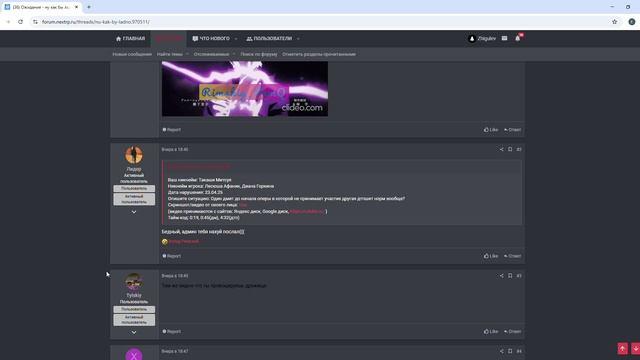Open Поиск по форуму link

pyautogui.click(x=259, y=54)
